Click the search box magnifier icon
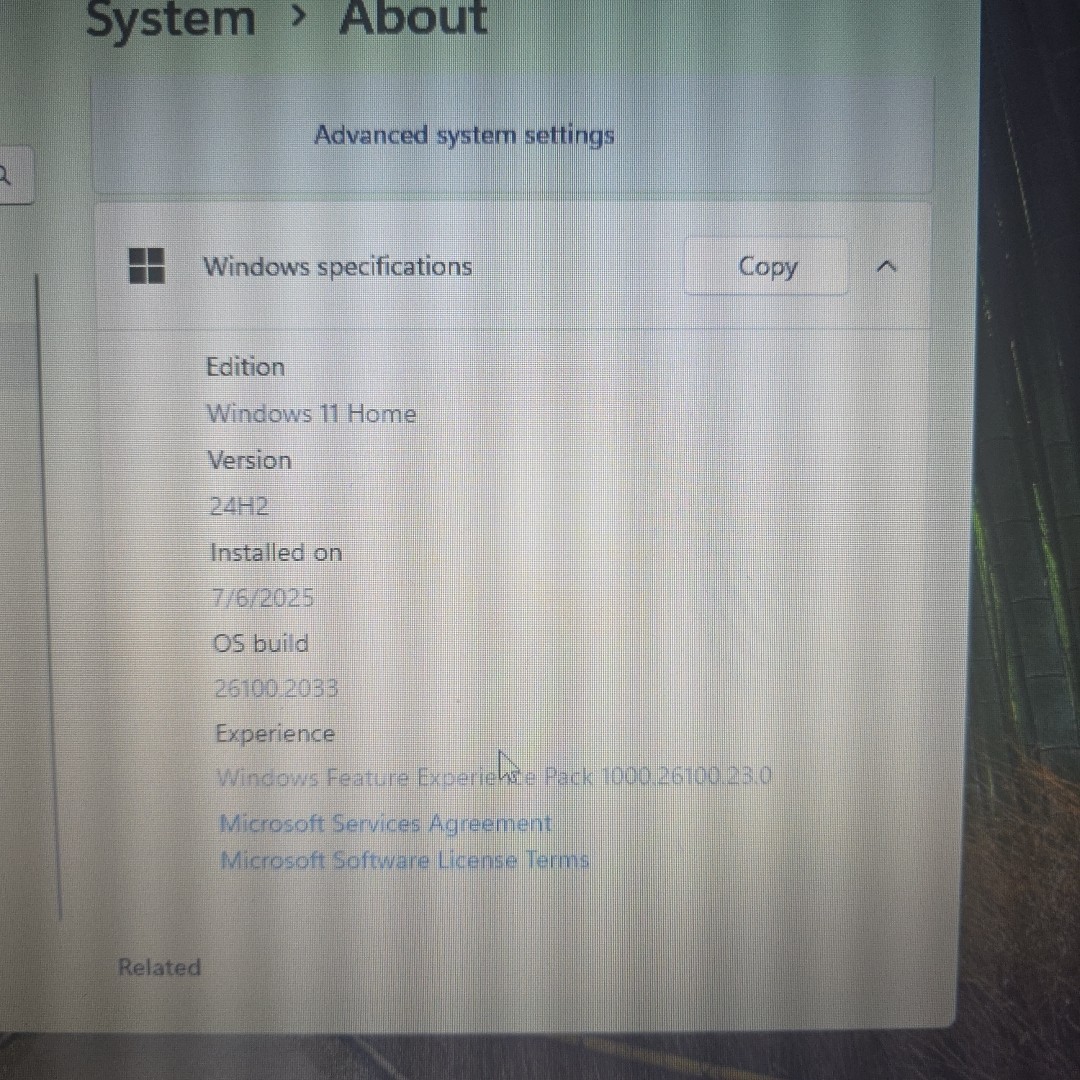The image size is (1080, 1080). tap(3, 176)
